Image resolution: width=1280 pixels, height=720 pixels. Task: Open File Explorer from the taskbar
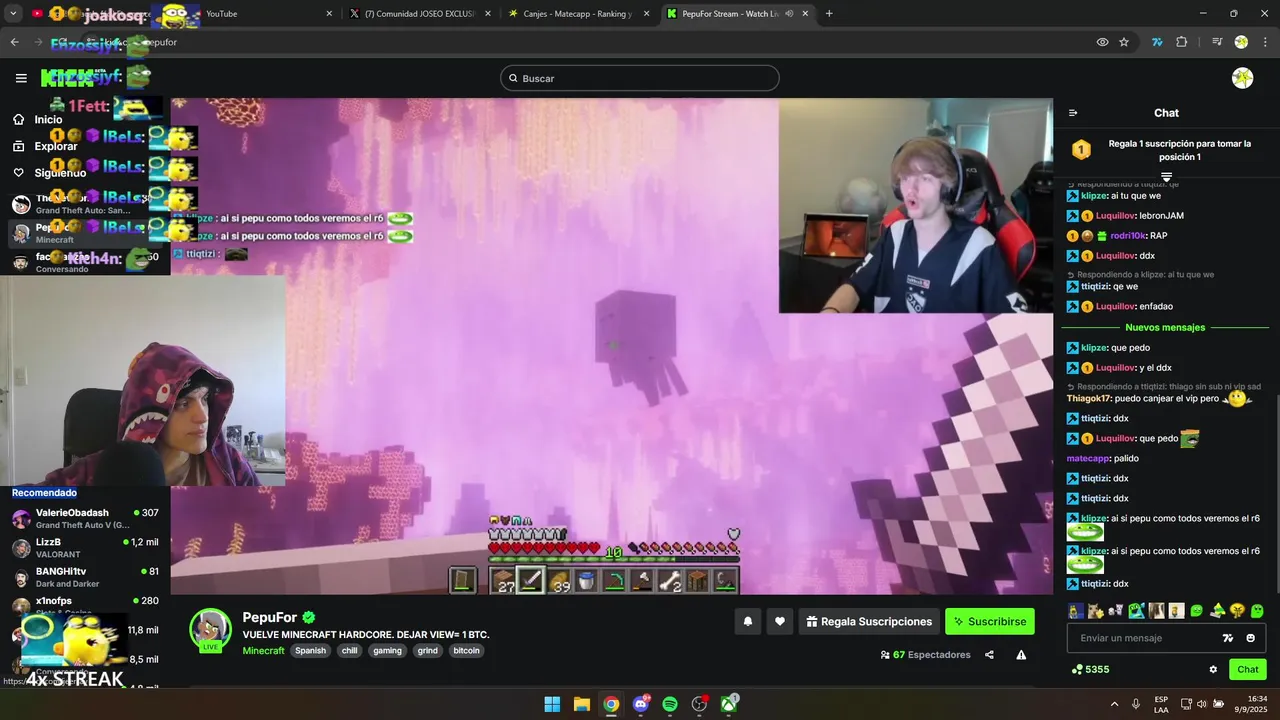(x=581, y=704)
